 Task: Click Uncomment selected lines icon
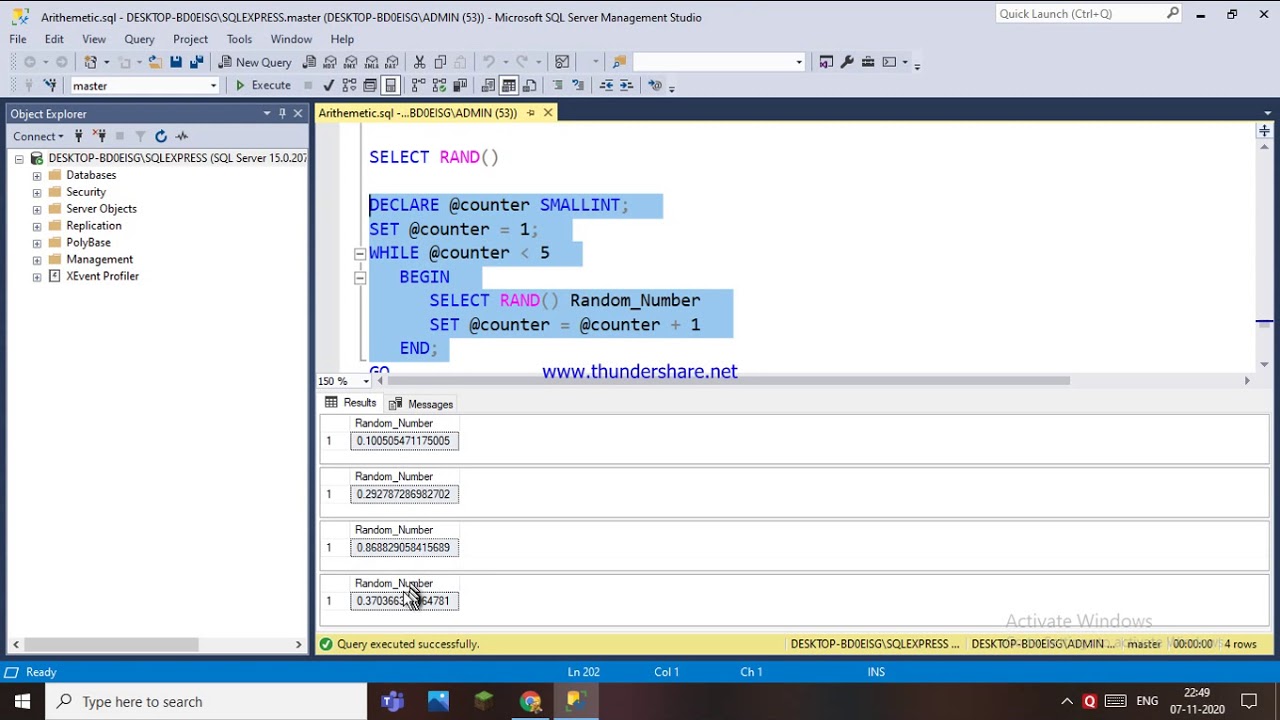tap(578, 85)
